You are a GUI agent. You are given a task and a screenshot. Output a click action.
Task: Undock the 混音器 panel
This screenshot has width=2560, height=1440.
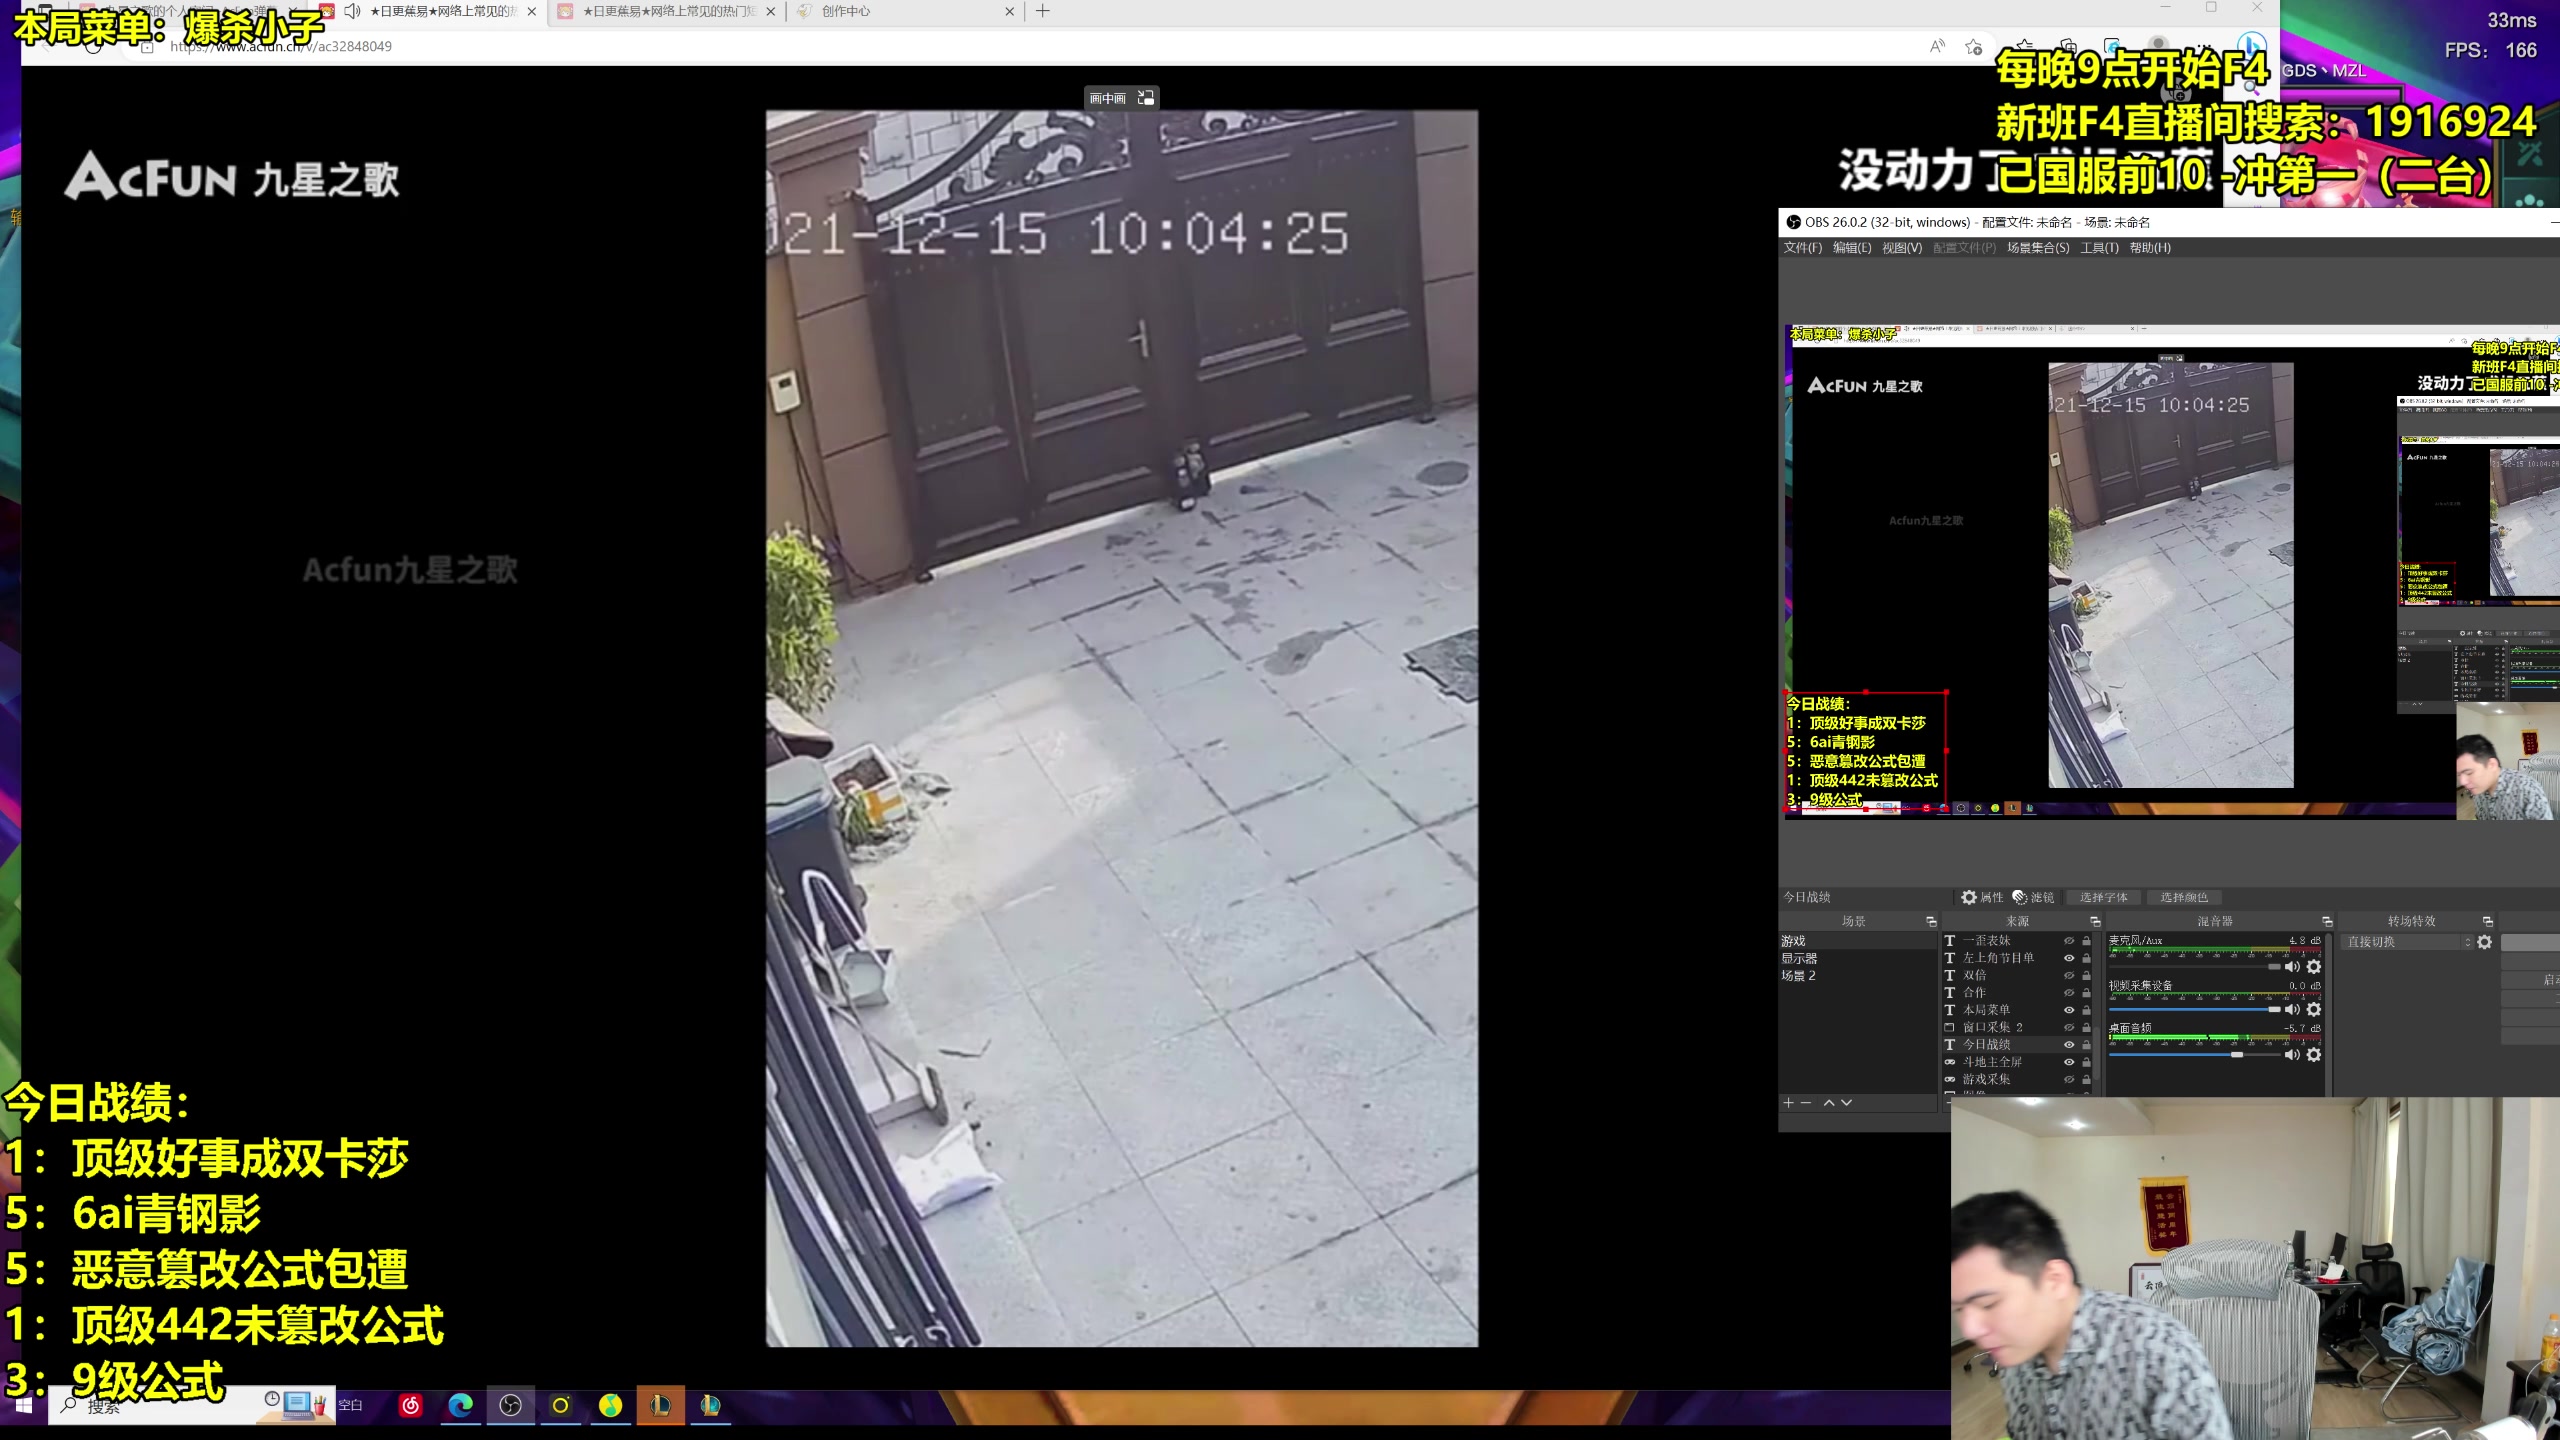[x=2327, y=921]
